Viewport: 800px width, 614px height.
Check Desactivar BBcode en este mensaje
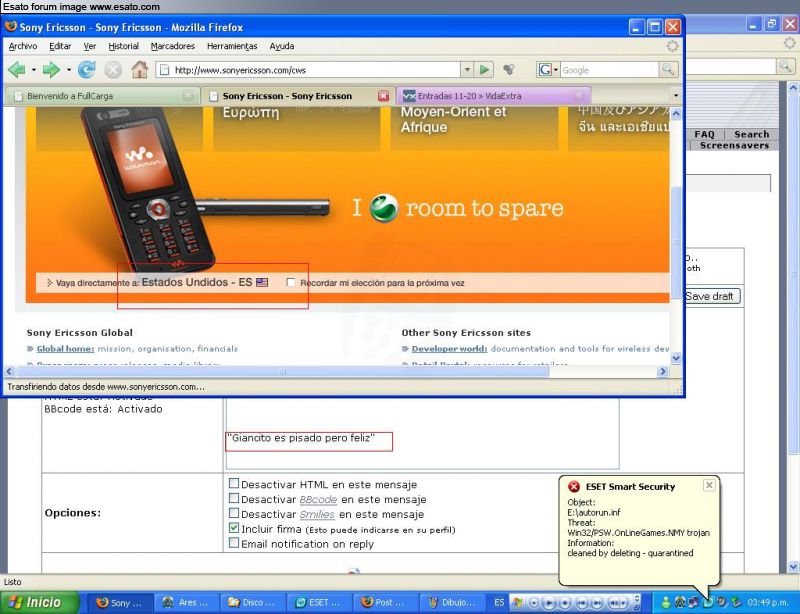[x=234, y=498]
